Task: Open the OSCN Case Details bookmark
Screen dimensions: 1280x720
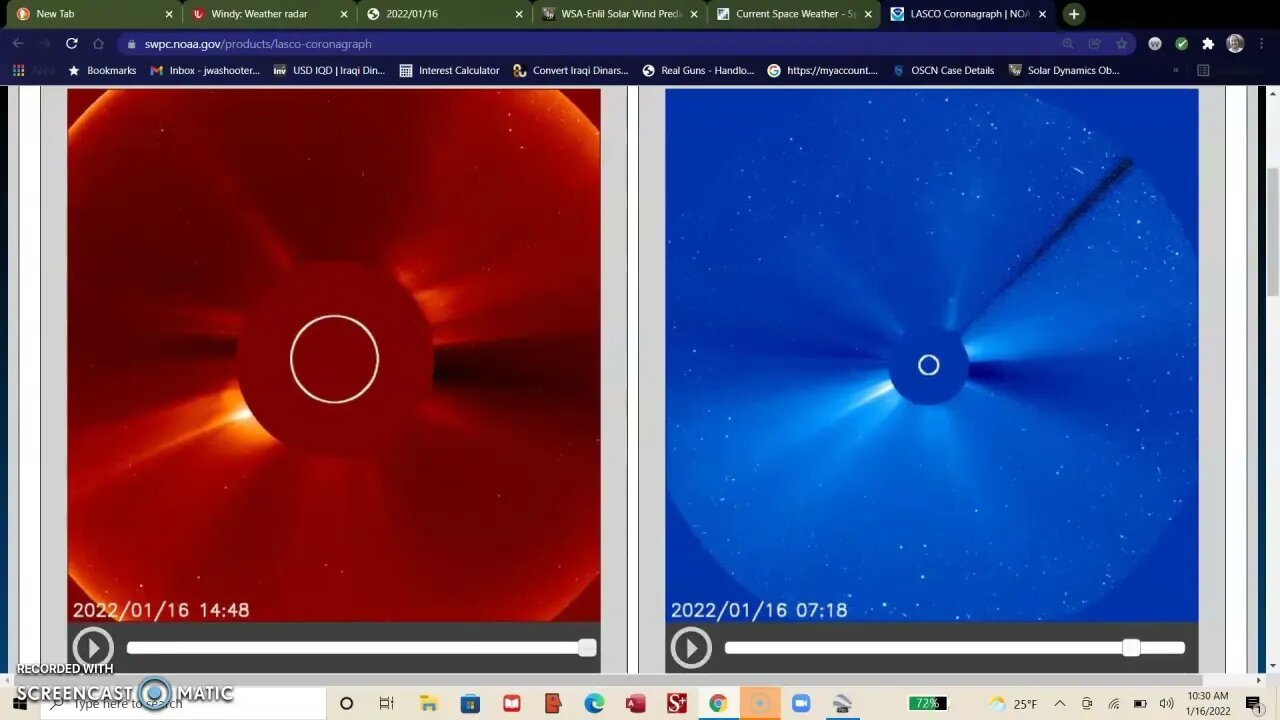Action: pyautogui.click(x=943, y=71)
